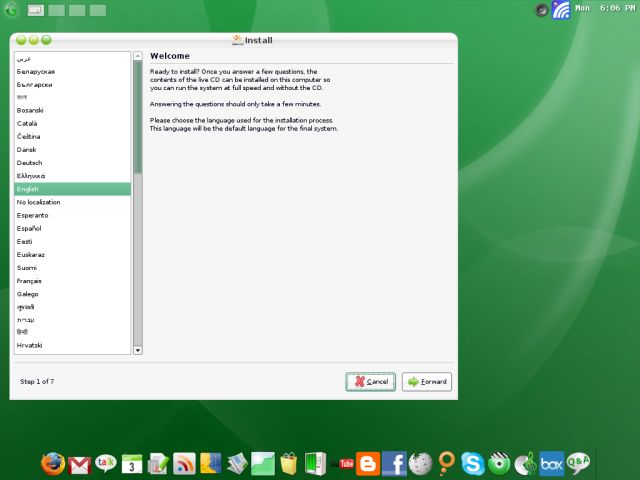Screen dimensions: 640x480
Task: Open the orange RSS feed reader icon
Action: click(184, 464)
